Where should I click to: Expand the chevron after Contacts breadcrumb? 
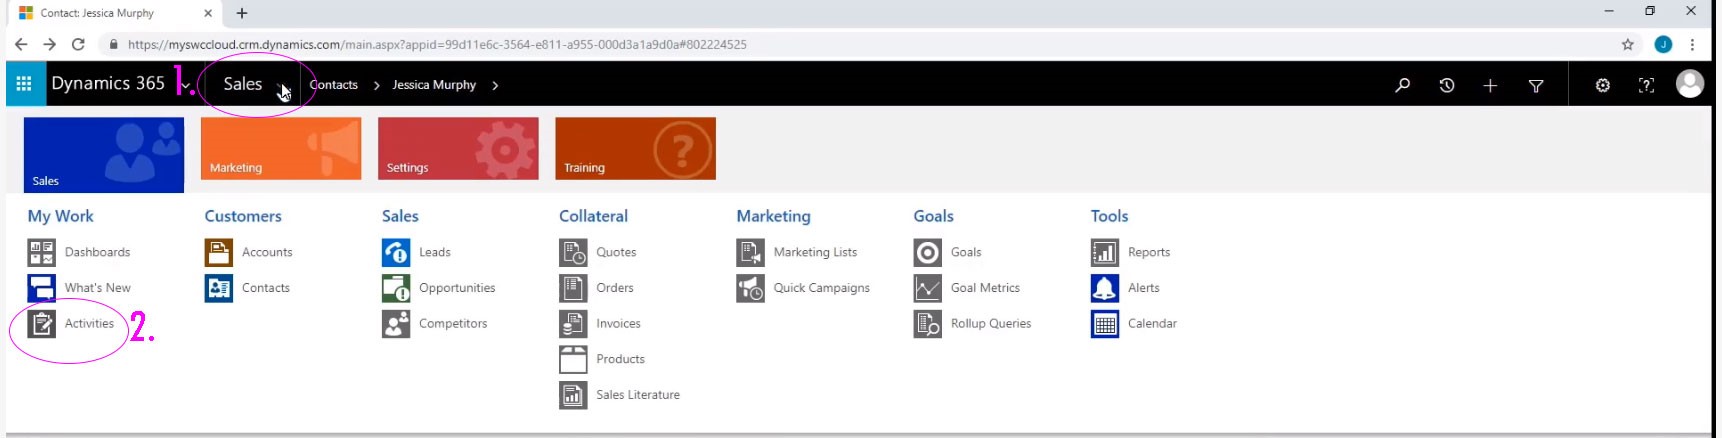point(376,85)
